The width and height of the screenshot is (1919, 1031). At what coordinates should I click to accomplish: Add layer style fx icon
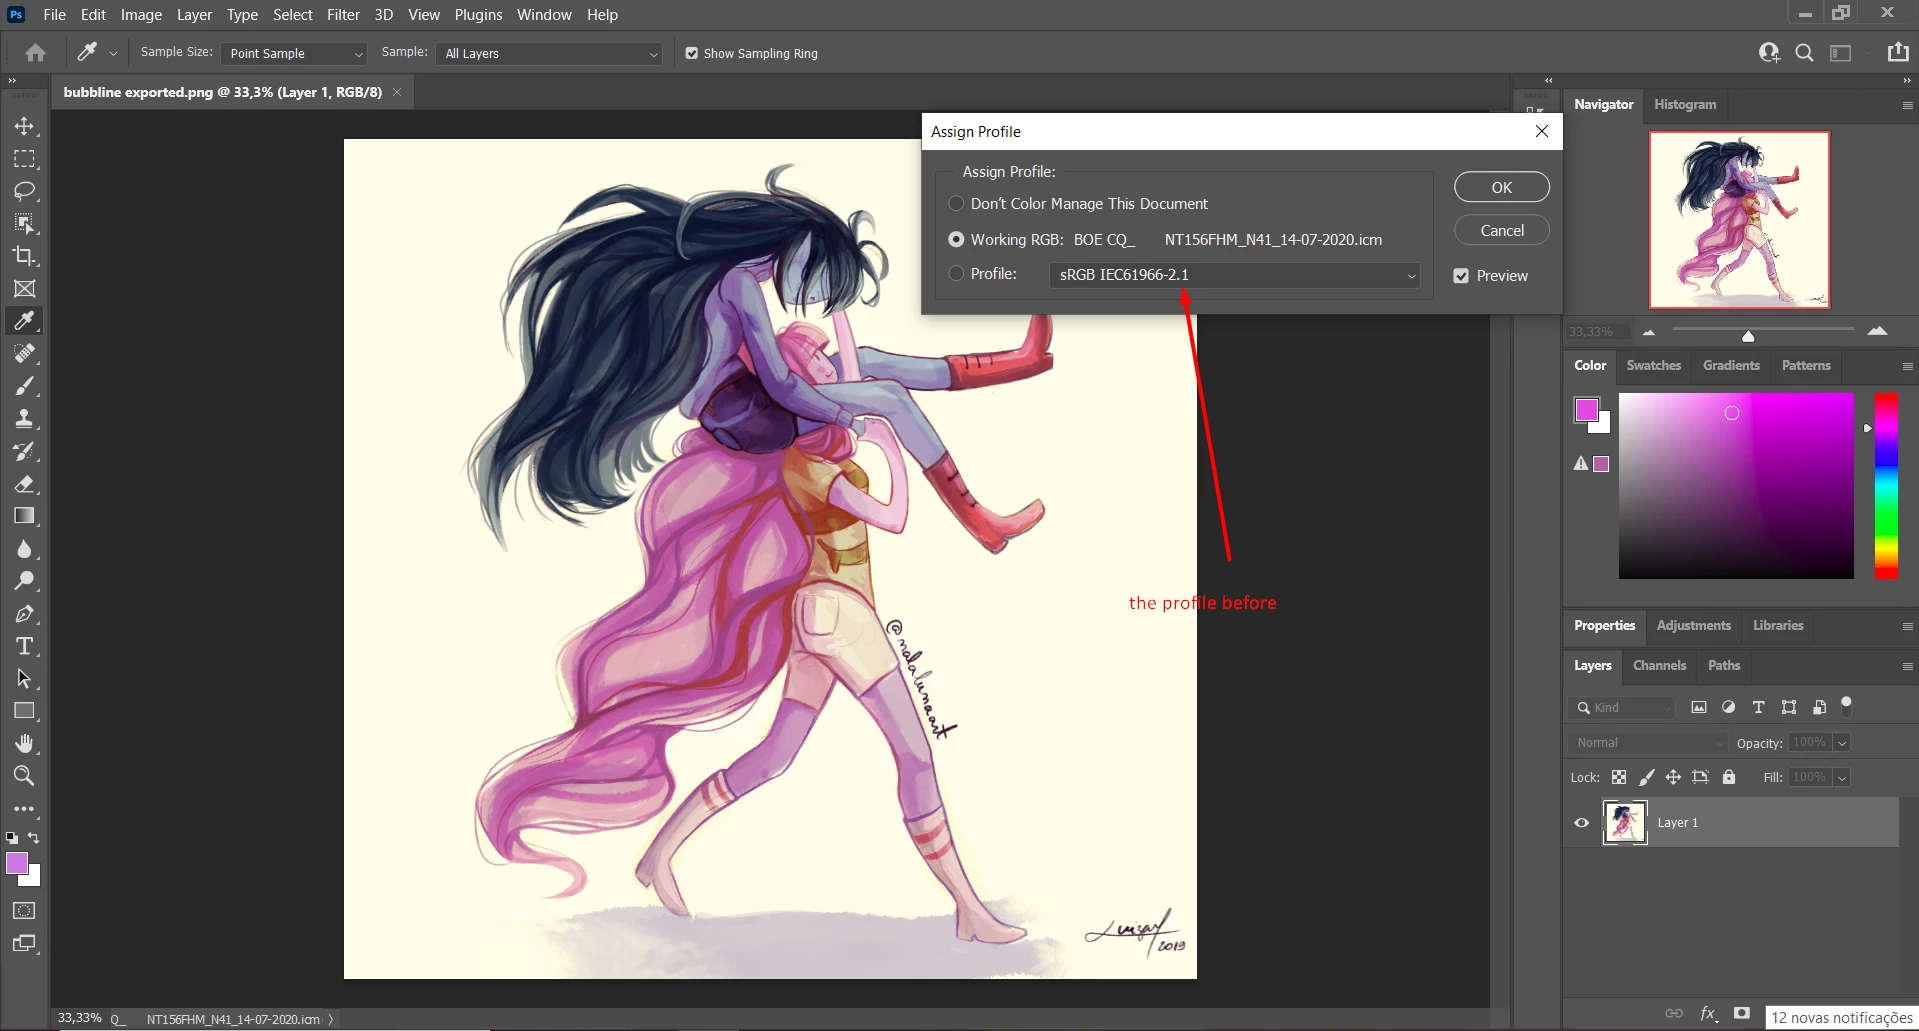(1708, 1014)
